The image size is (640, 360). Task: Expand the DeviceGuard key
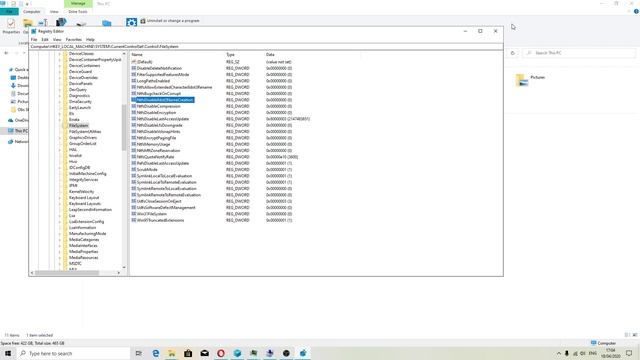tap(60, 71)
